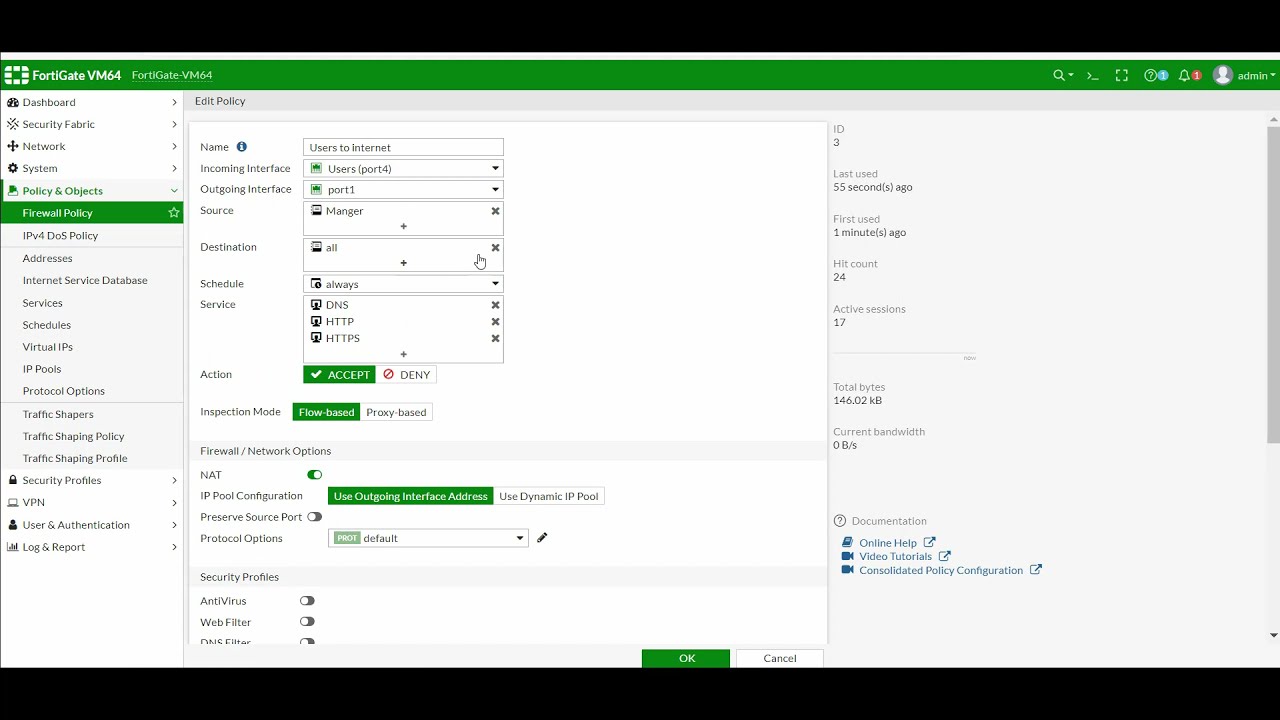This screenshot has width=1280, height=720.
Task: Click the FortiGate logo icon
Action: [16, 75]
